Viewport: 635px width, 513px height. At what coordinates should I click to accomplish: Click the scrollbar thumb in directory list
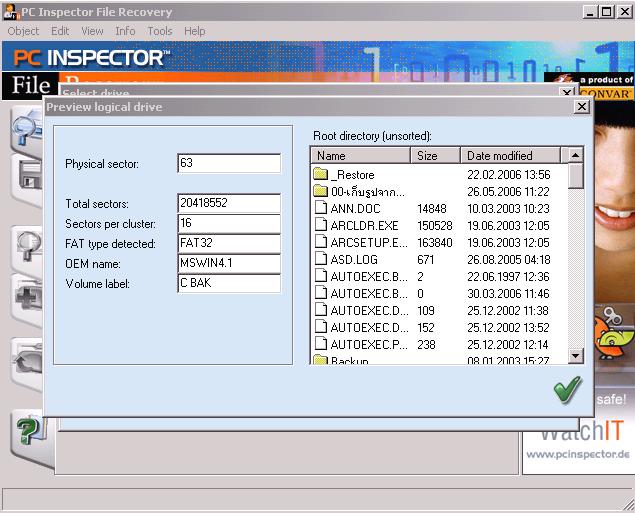pyautogui.click(x=575, y=176)
